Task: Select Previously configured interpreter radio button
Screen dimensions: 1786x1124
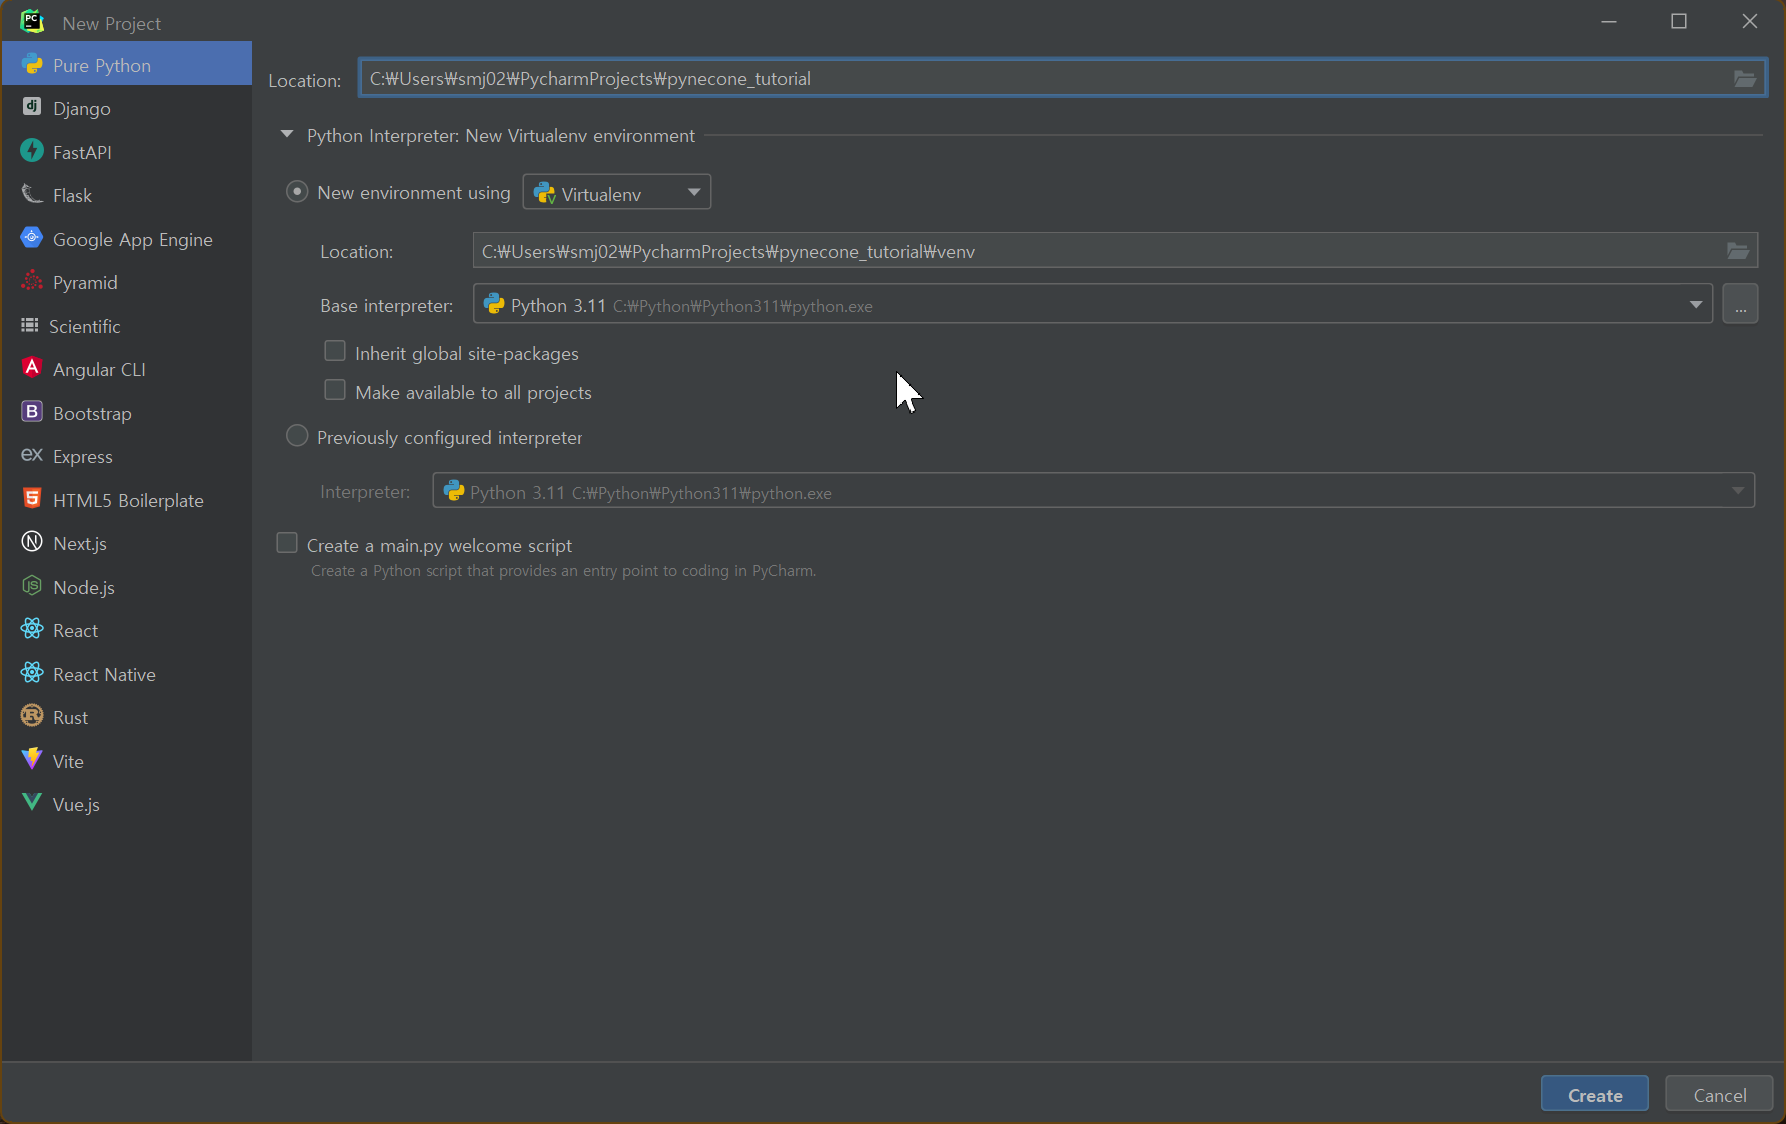Action: point(297,436)
